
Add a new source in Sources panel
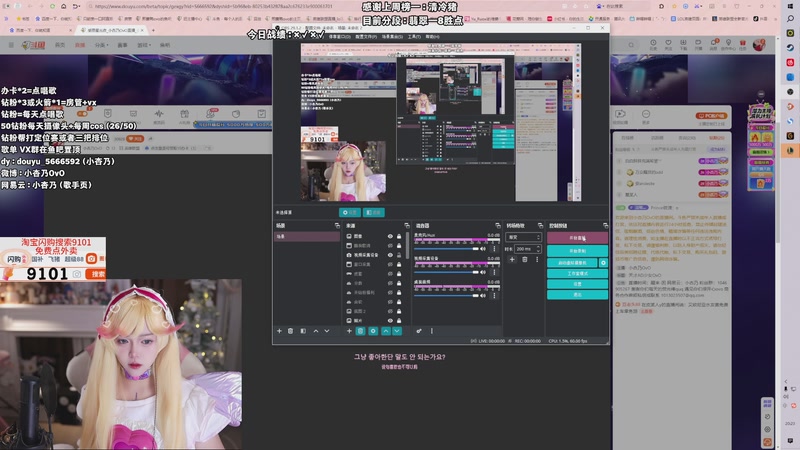[349, 331]
